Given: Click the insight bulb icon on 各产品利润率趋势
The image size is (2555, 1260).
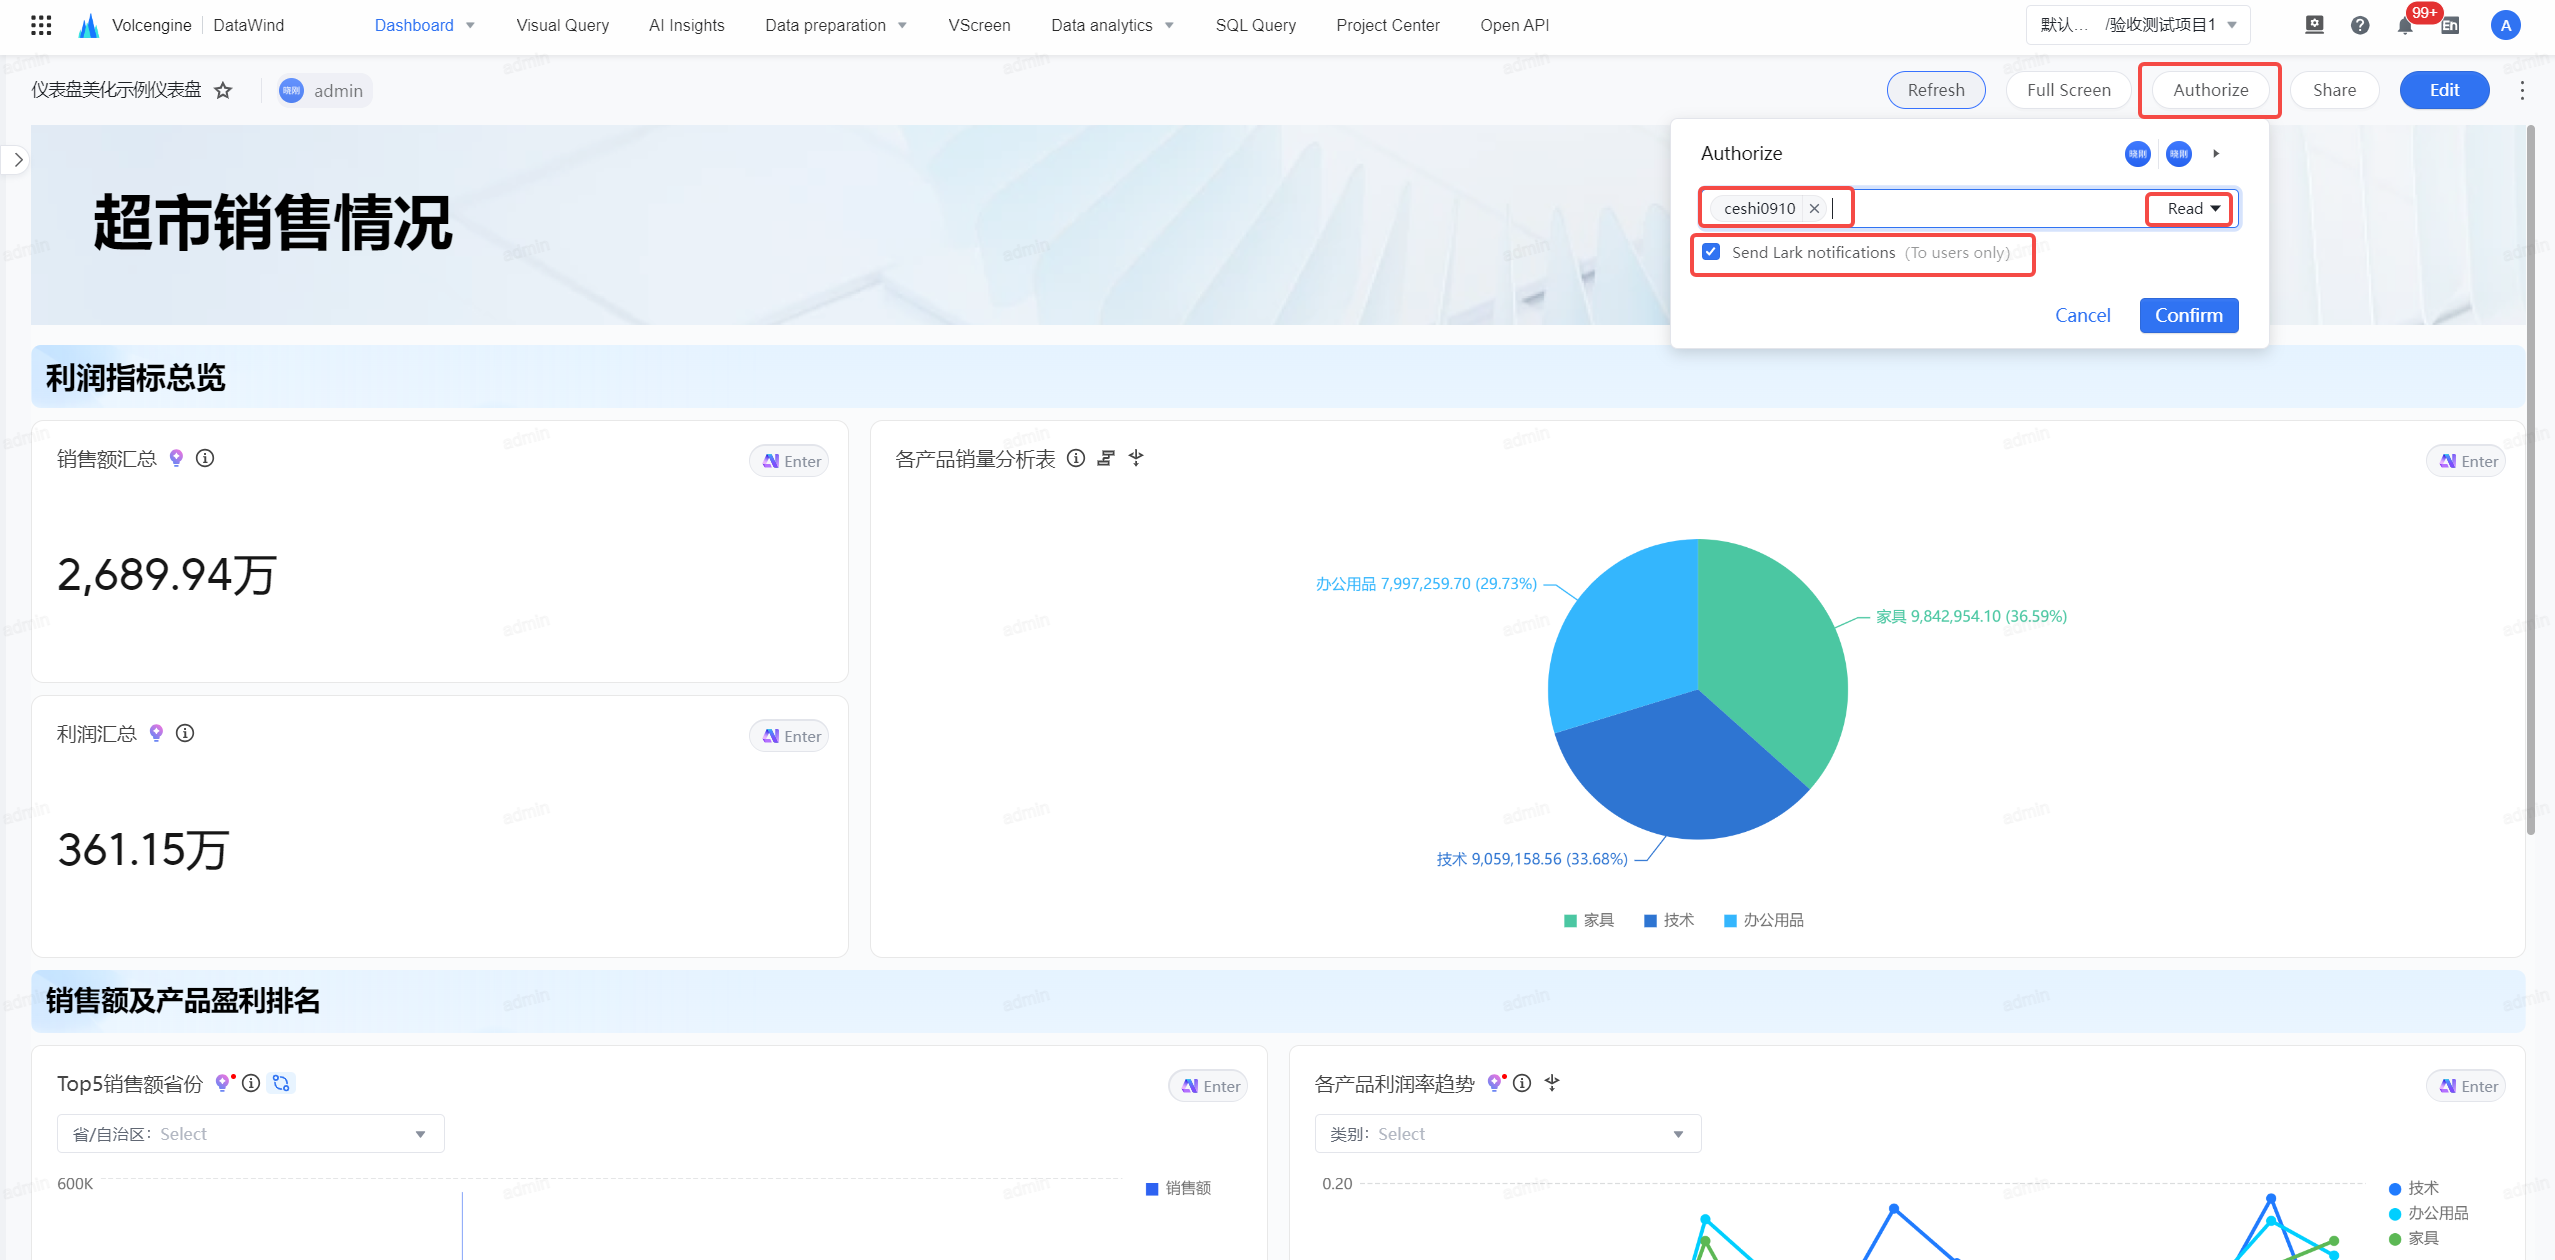Looking at the screenshot, I should click(x=1495, y=1083).
